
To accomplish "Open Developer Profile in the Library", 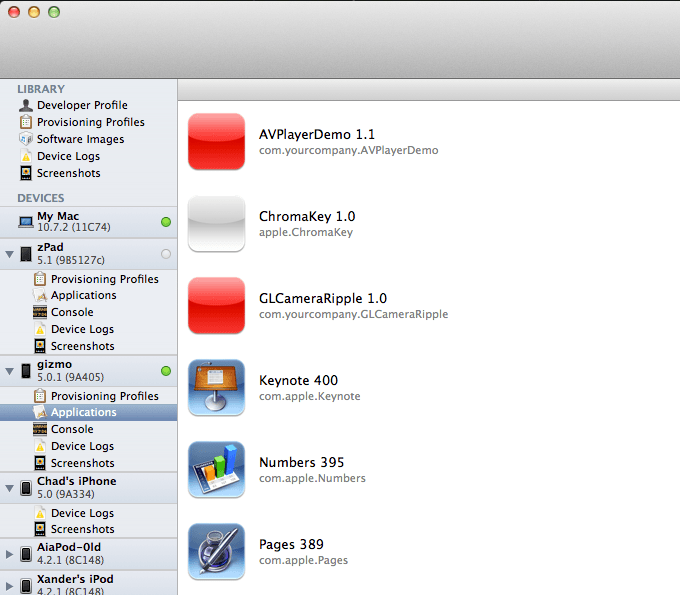I will 82,105.
